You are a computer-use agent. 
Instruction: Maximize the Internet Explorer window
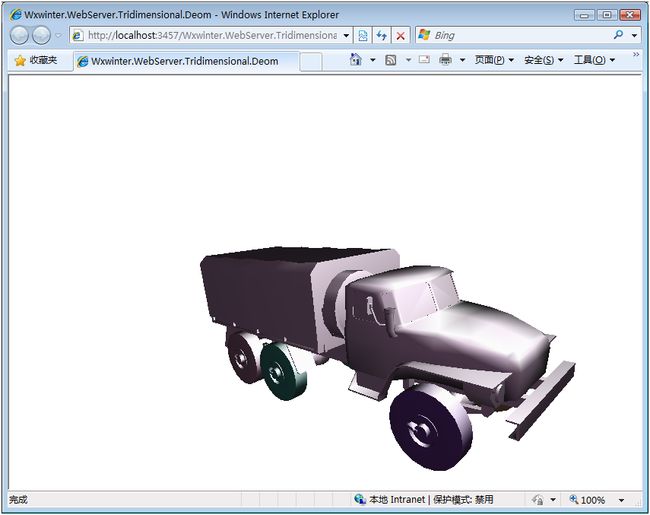click(607, 15)
